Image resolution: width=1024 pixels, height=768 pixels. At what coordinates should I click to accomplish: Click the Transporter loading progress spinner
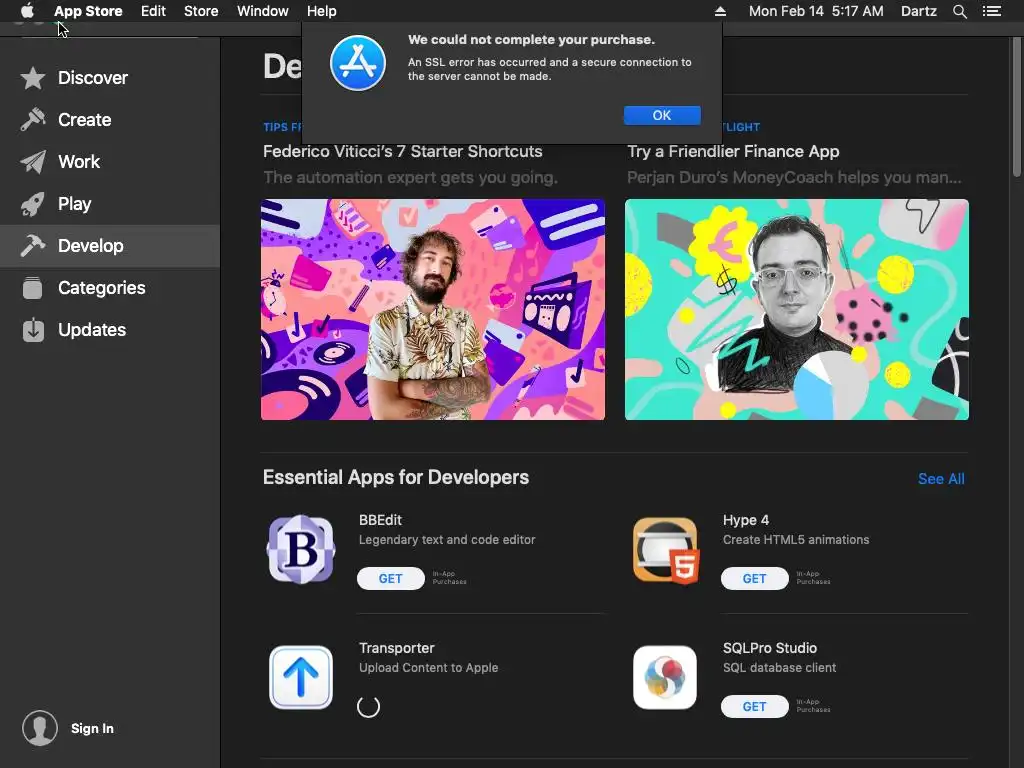(x=368, y=706)
